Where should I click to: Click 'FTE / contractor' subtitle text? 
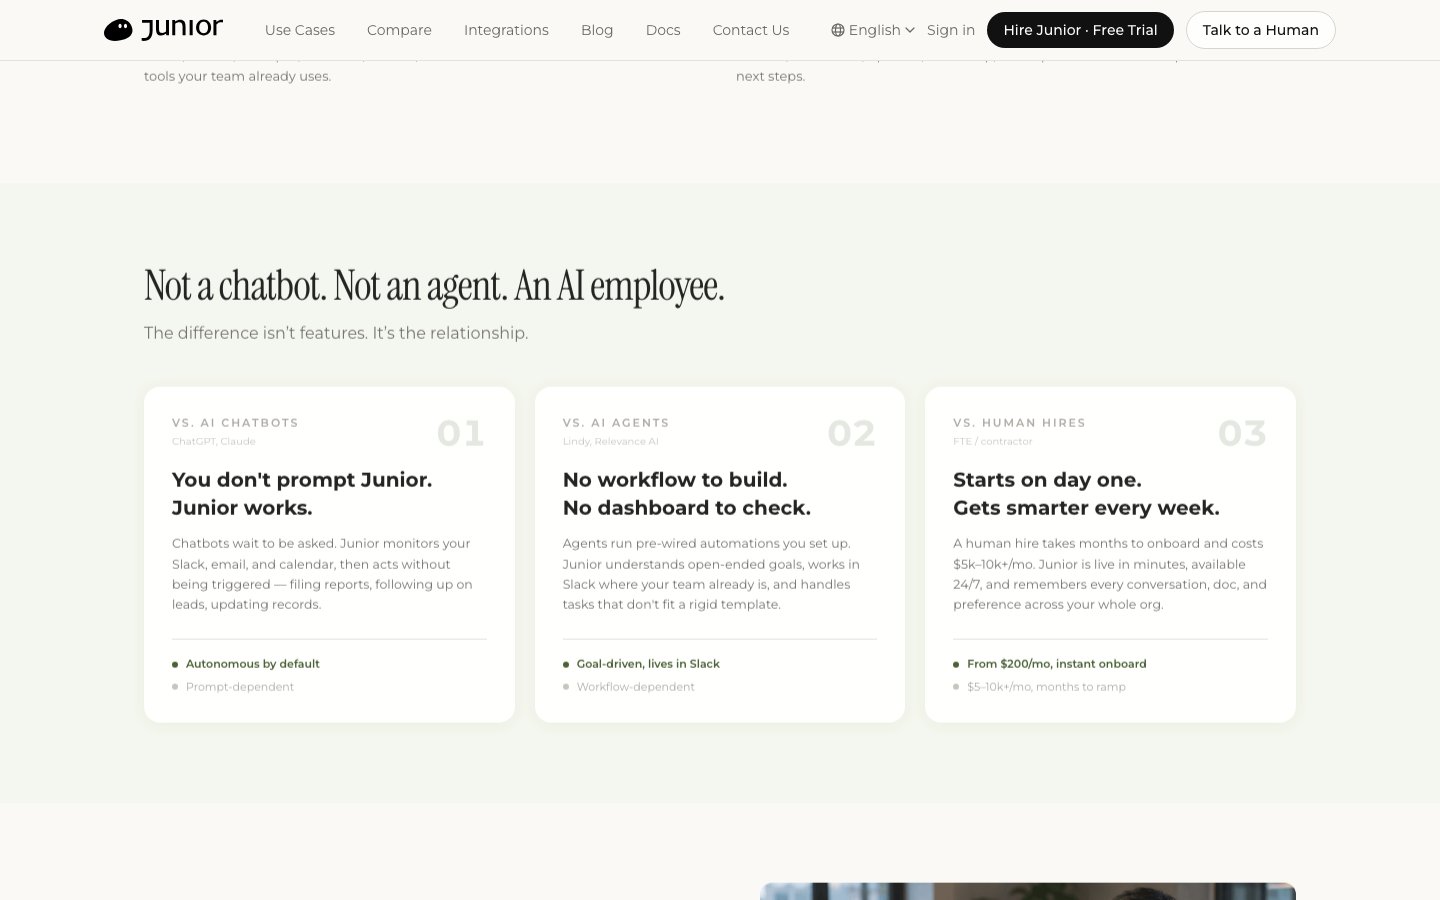(x=993, y=441)
